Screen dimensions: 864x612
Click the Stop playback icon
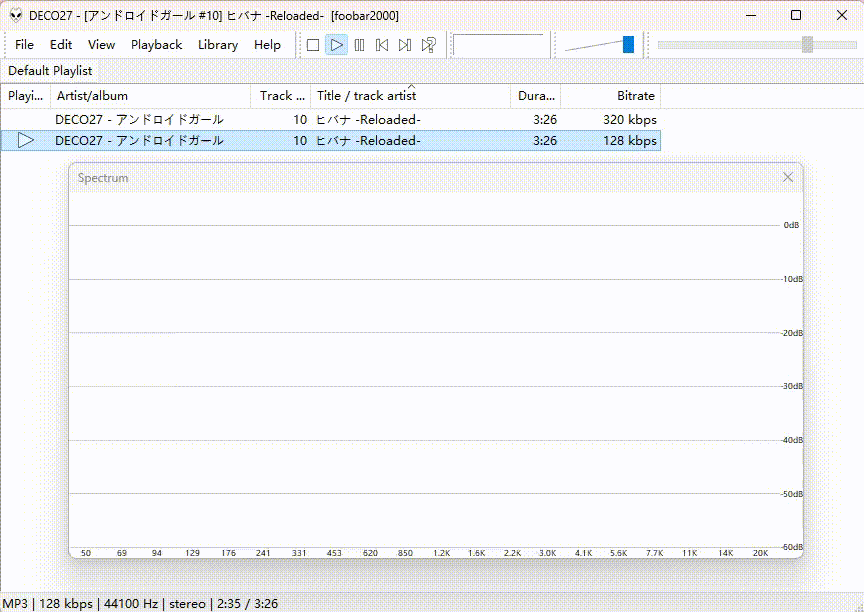[x=312, y=44]
